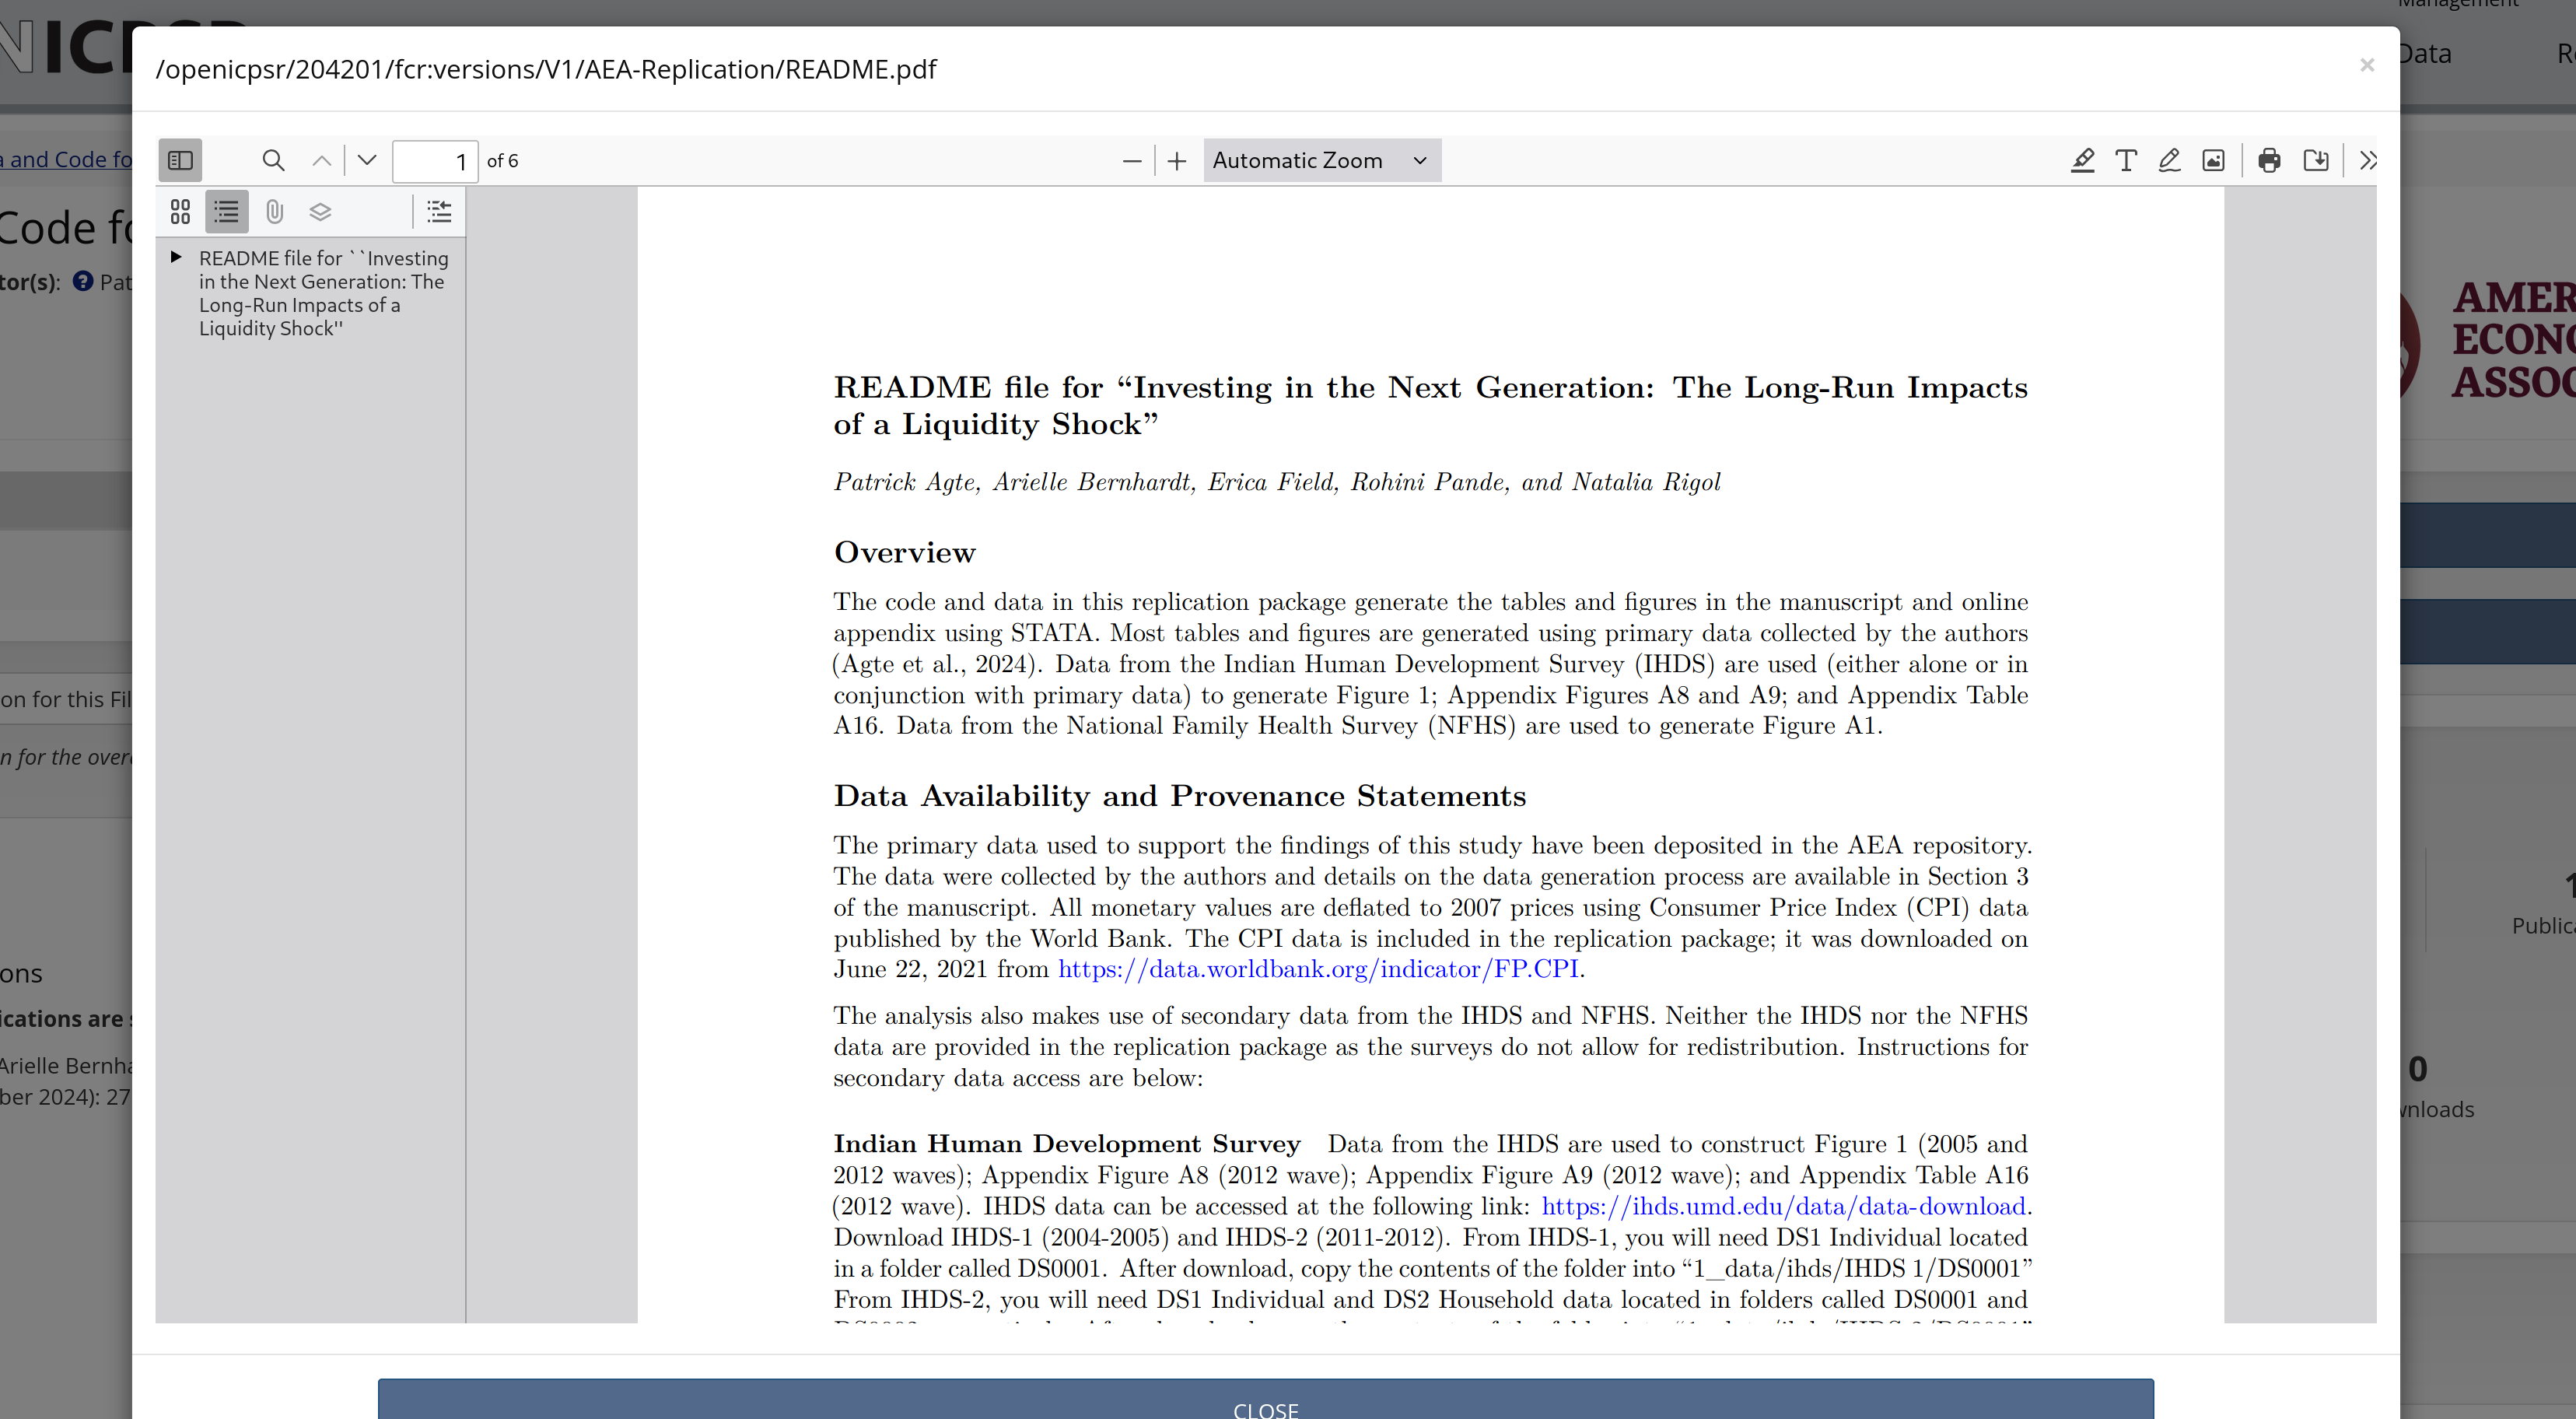The height and width of the screenshot is (1419, 2576).
Task: Go to previous page arrow
Action: click(x=321, y=160)
